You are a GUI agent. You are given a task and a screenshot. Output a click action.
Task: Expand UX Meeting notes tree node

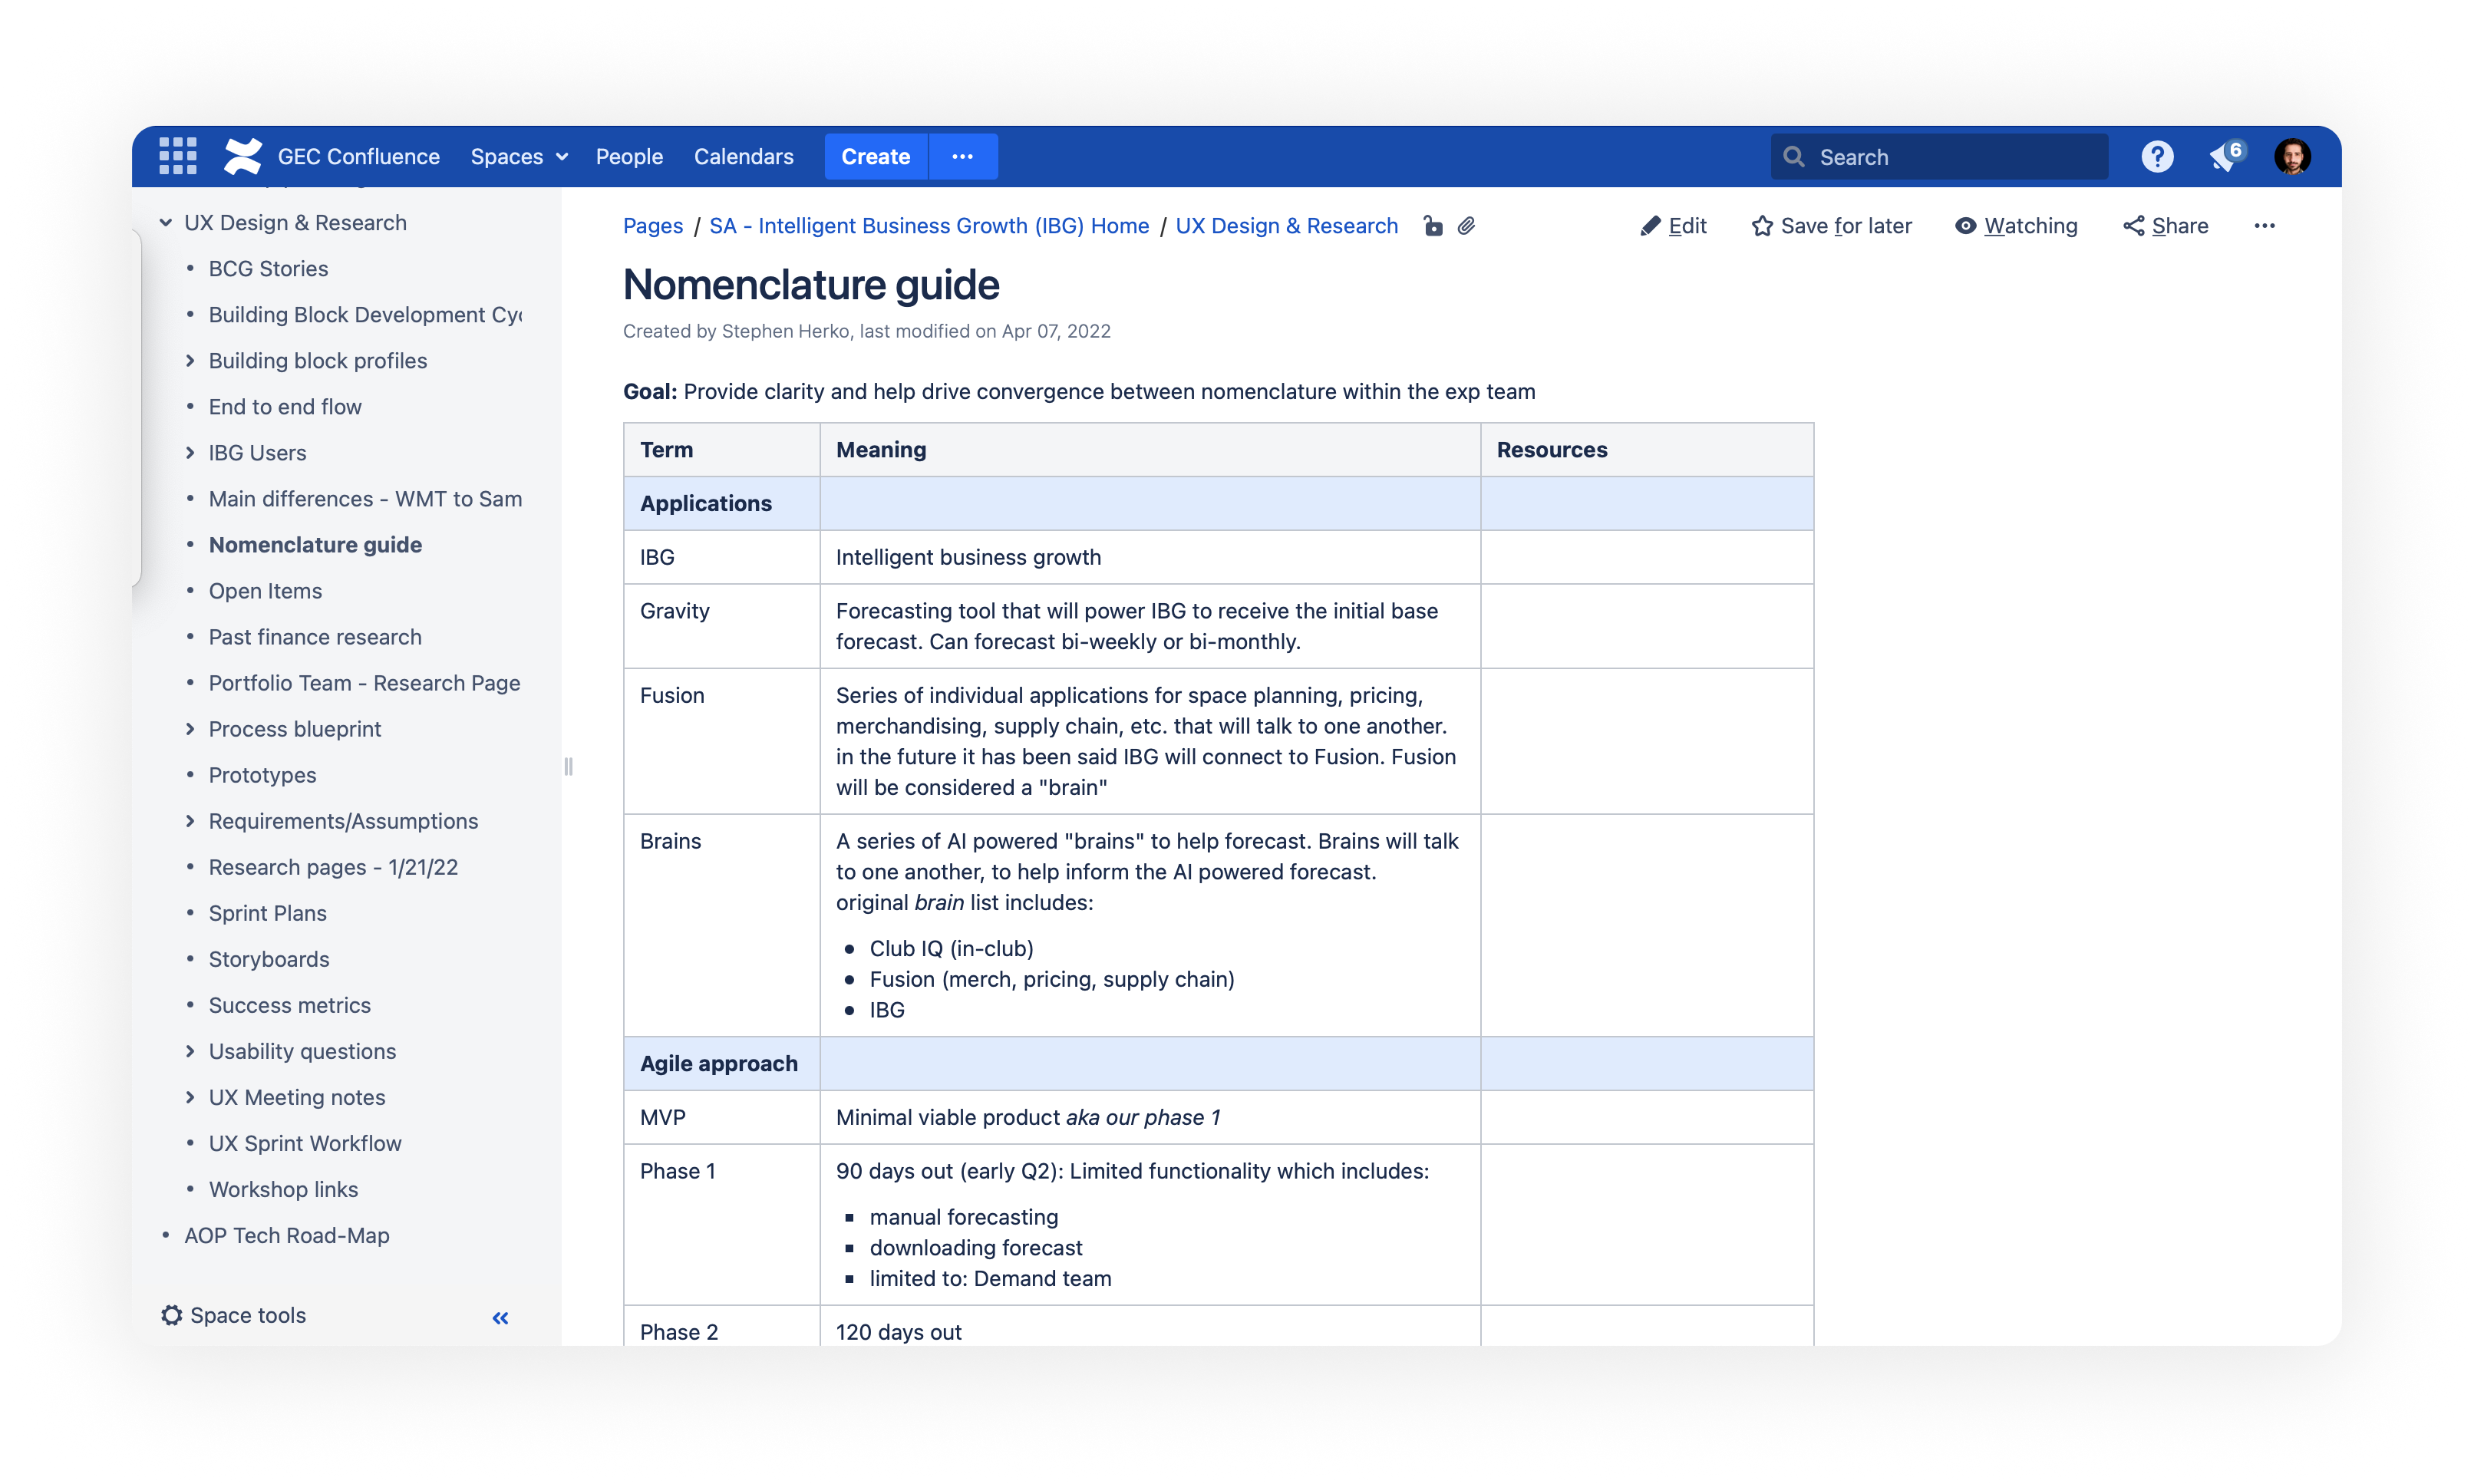190,1097
